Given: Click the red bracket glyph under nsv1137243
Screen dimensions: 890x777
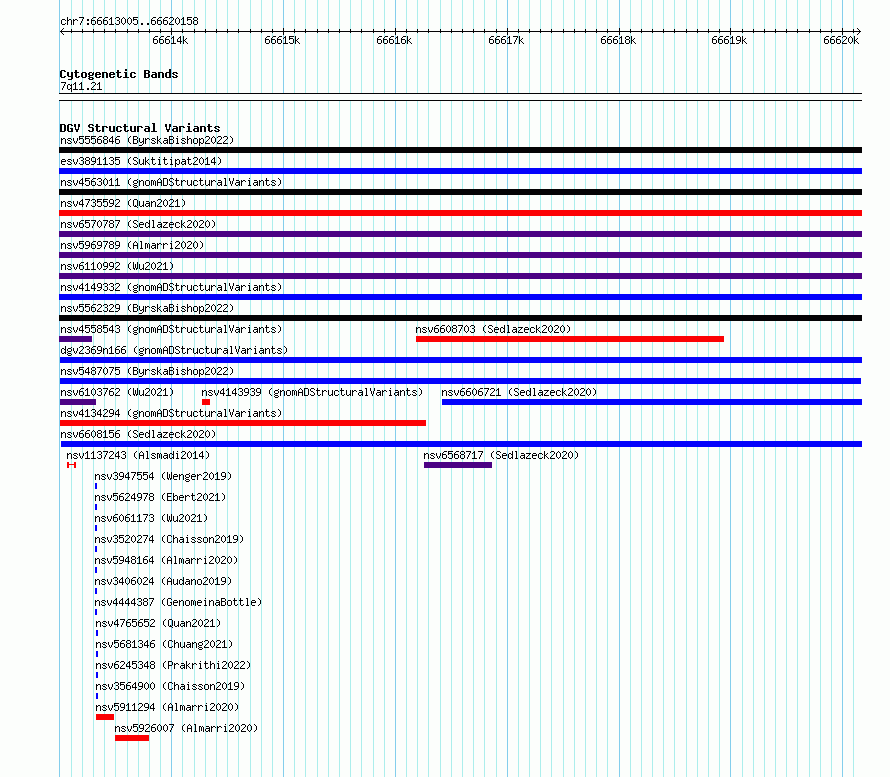Looking at the screenshot, I should pyautogui.click(x=72, y=465).
